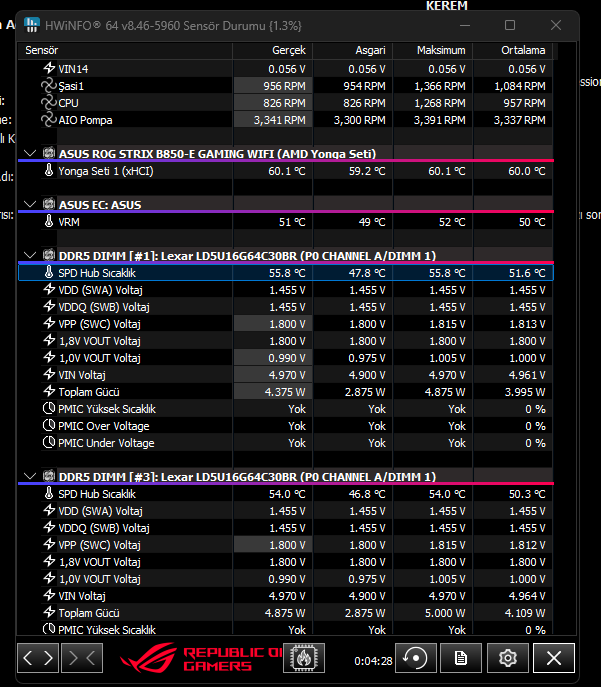
Task: Click DIMM #1 VDD (SWA) bolt icon
Action: pyautogui.click(x=49, y=289)
